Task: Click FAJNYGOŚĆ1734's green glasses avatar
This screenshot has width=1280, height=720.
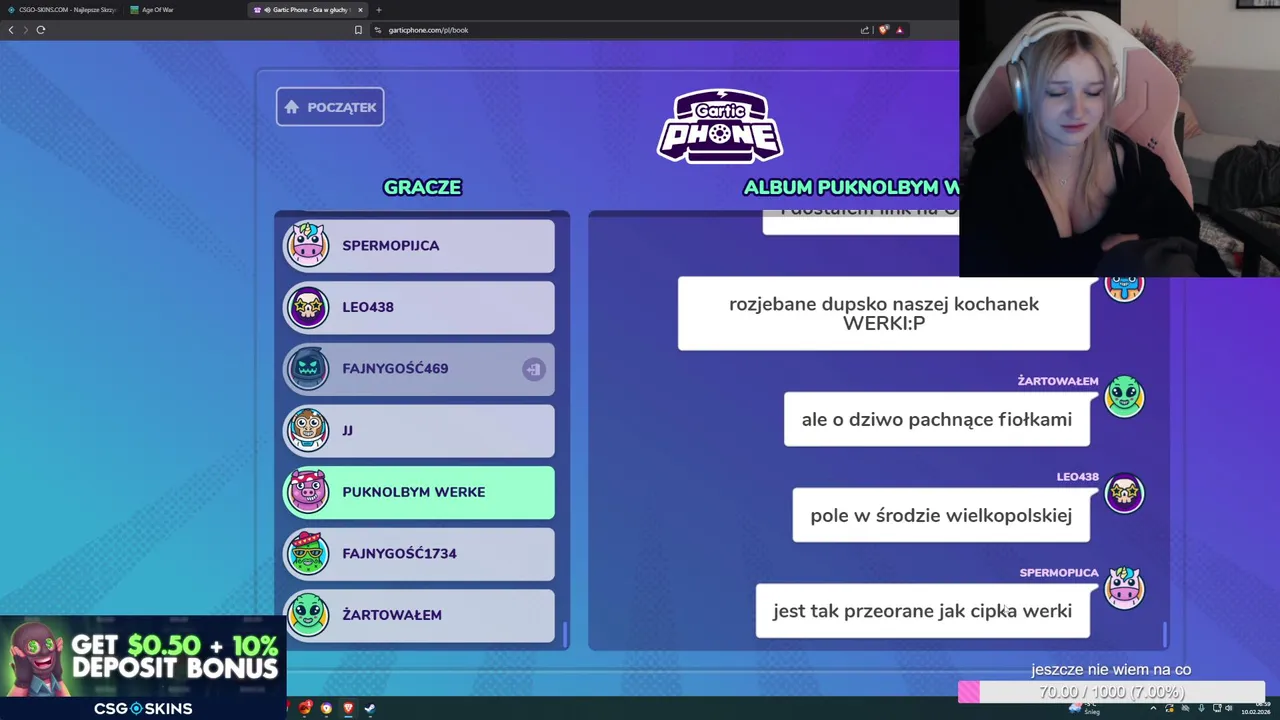Action: 307,553
